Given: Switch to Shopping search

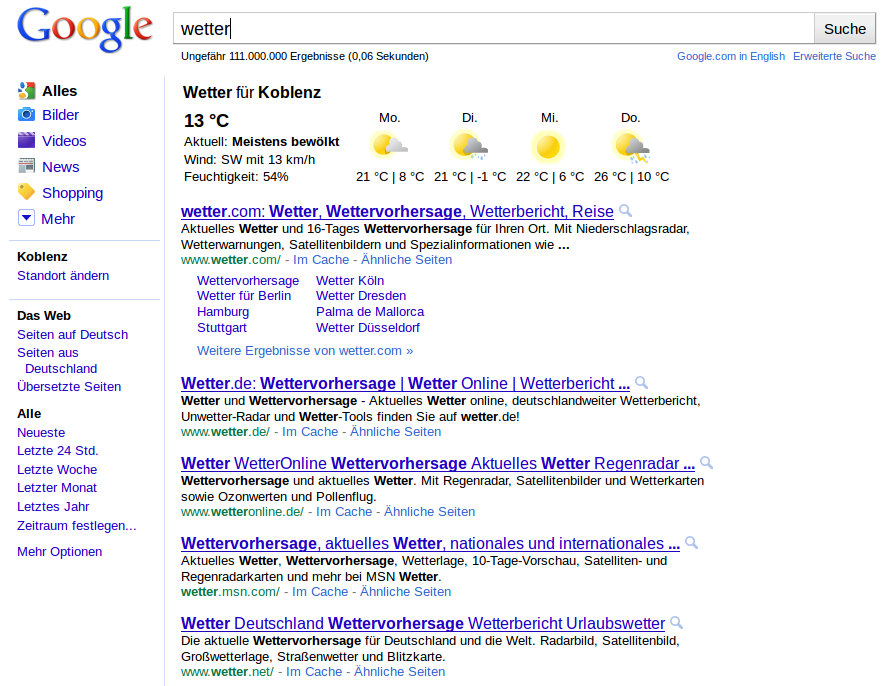Looking at the screenshot, I should (x=72, y=193).
